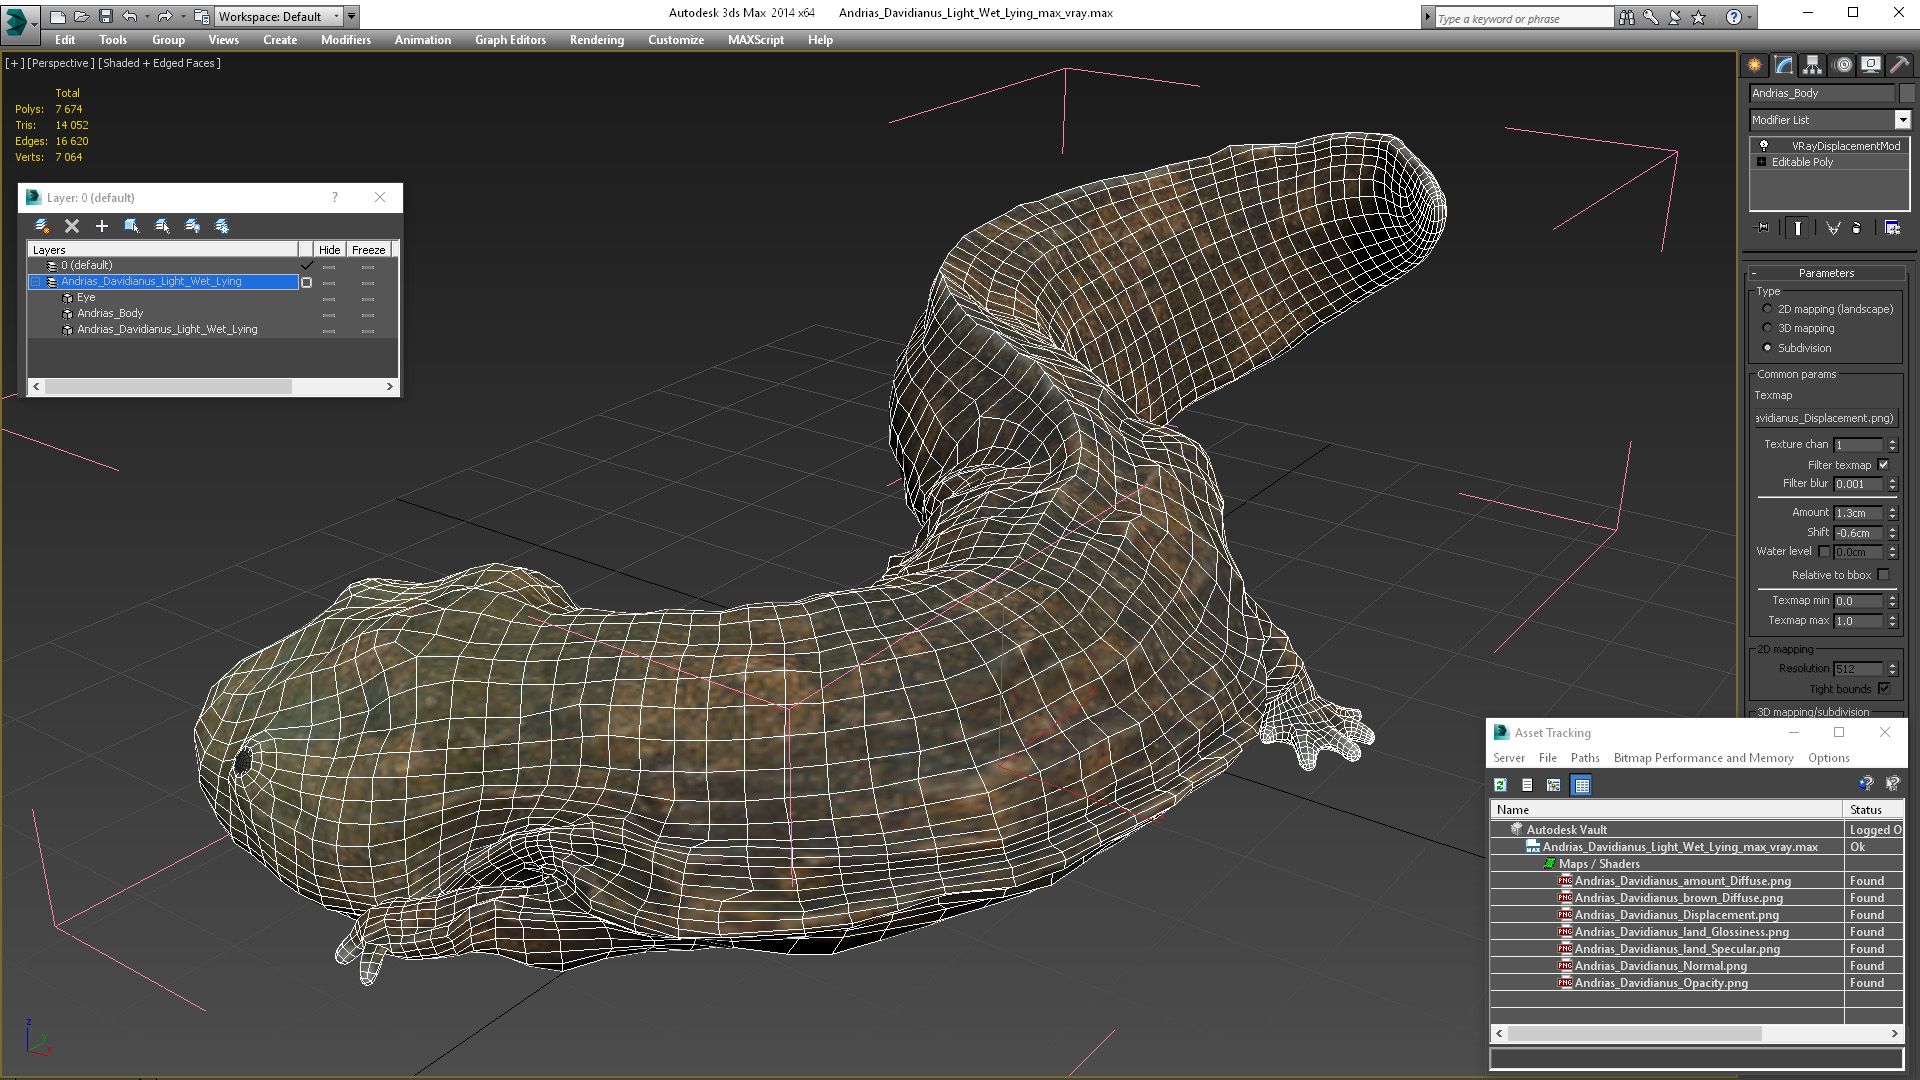
Task: Open the Modifier List dropdown
Action: [1902, 120]
